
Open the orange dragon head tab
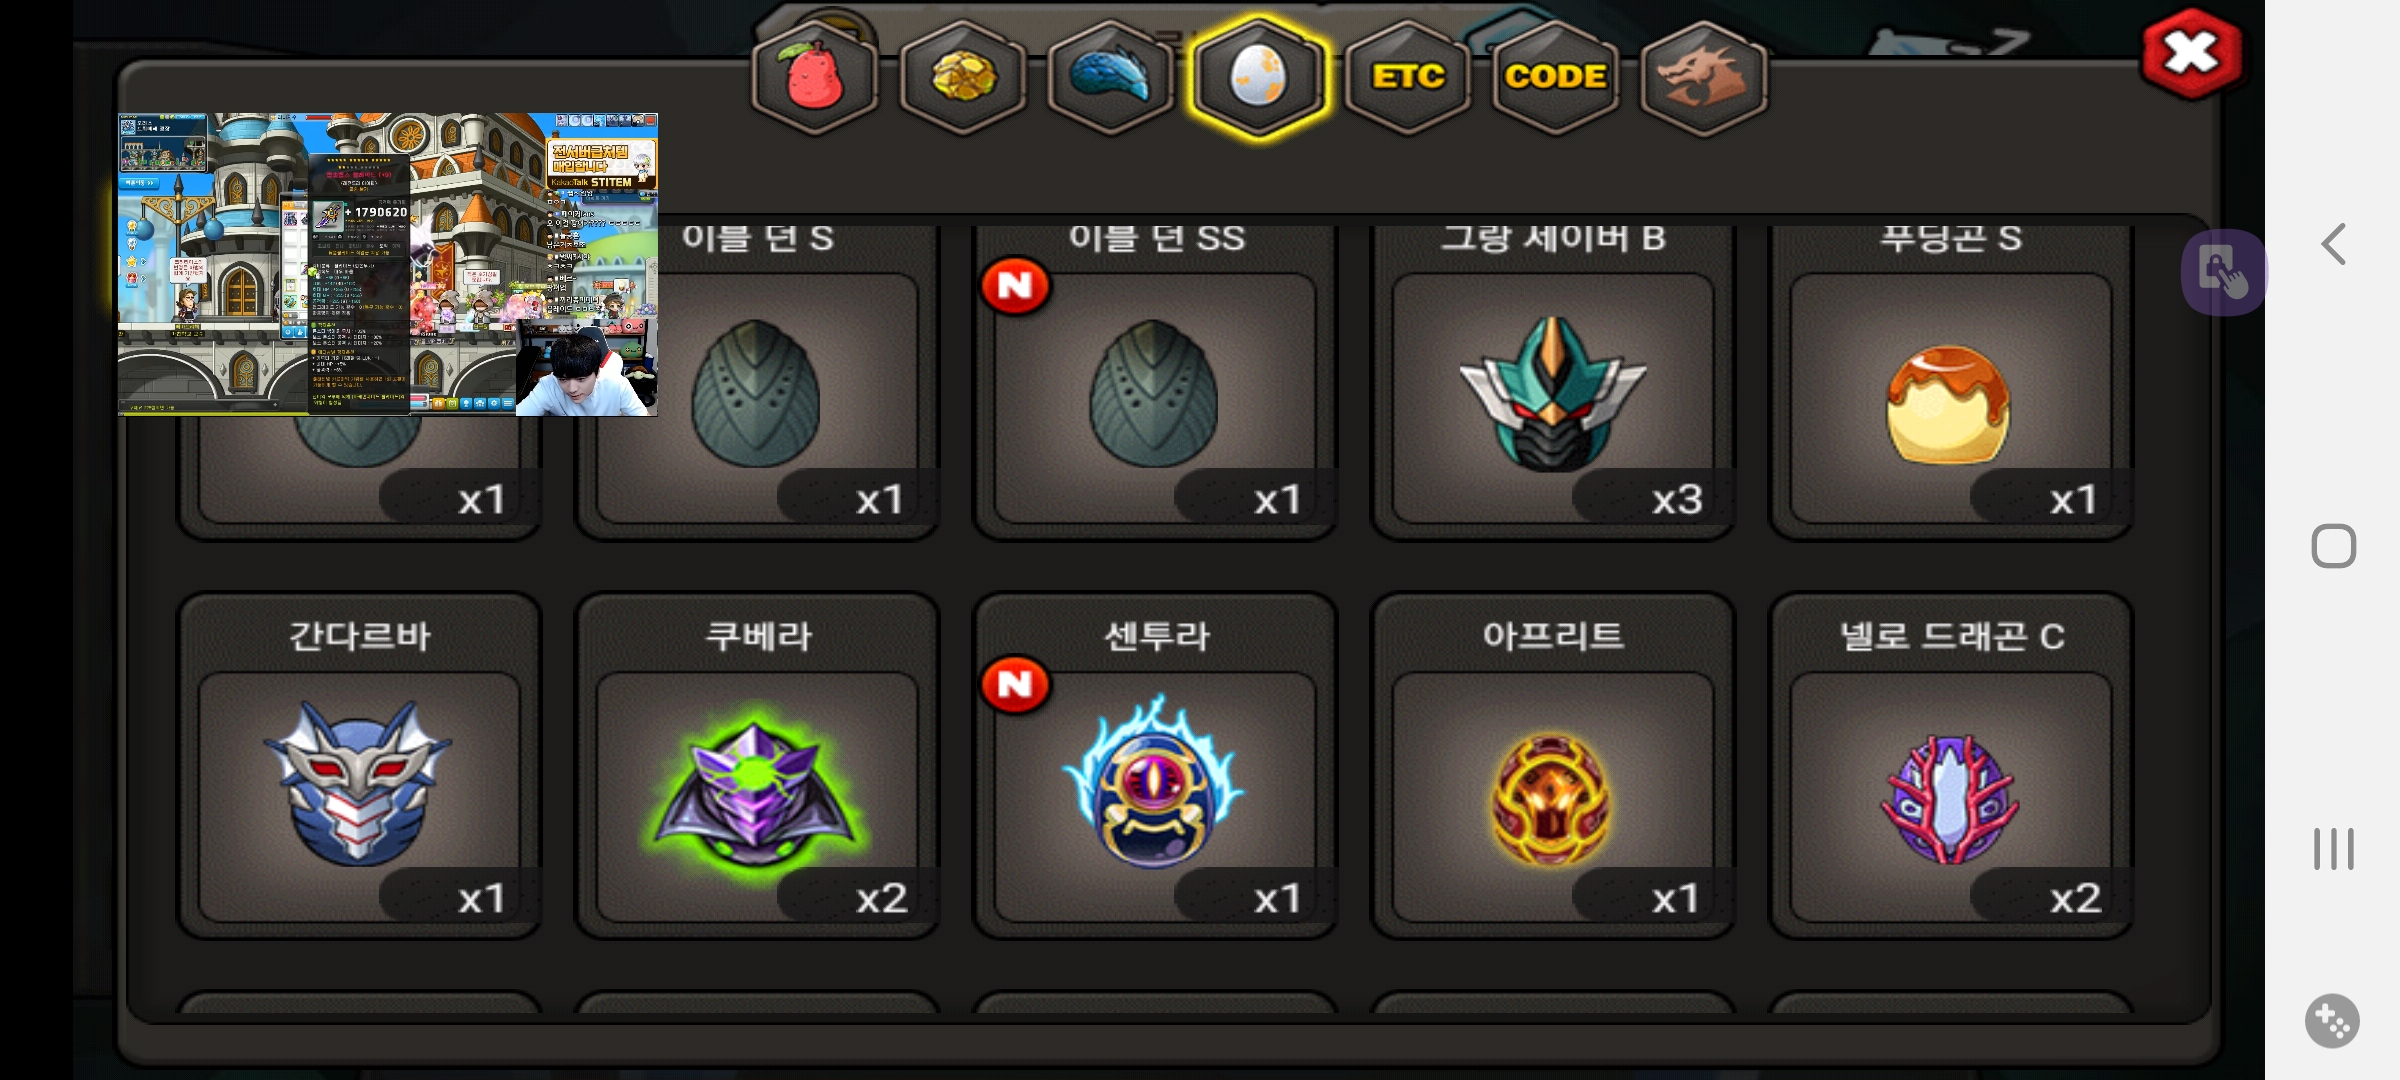pos(1703,78)
